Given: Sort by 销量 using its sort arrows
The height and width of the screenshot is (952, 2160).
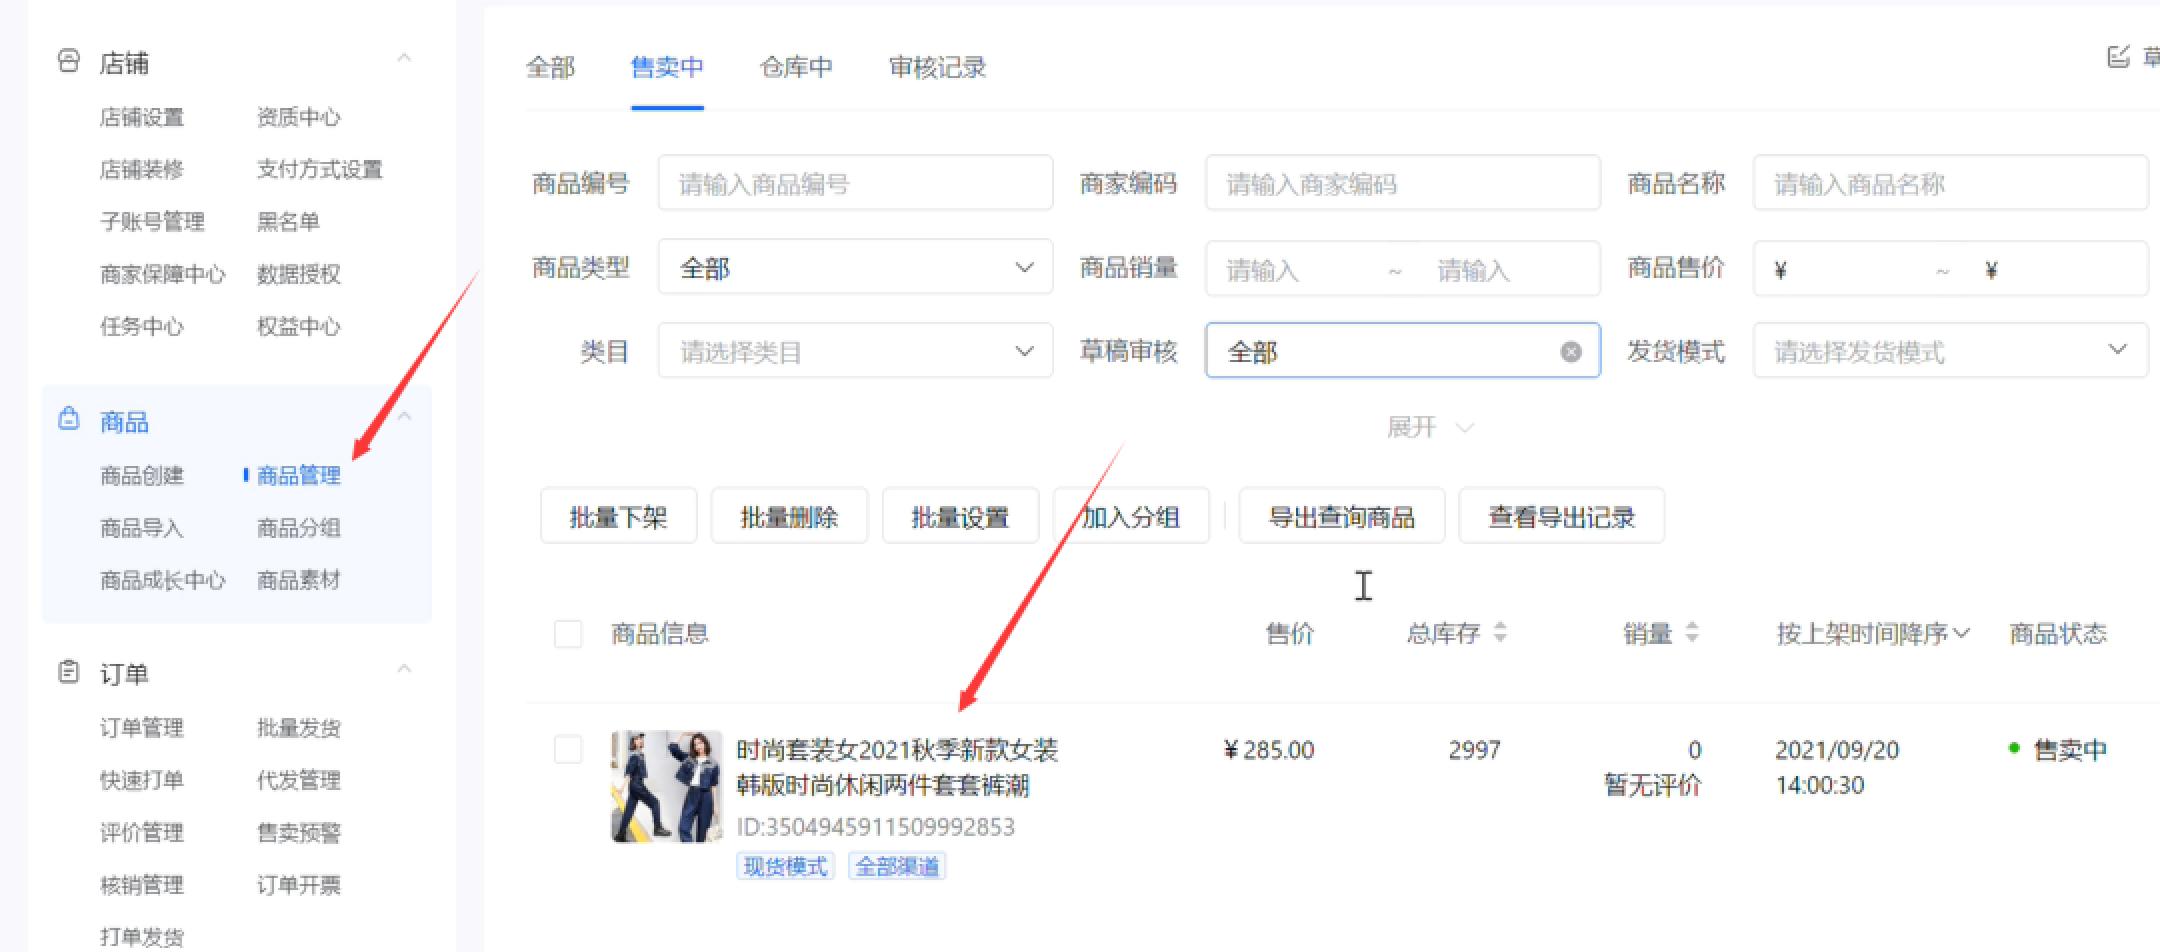Looking at the screenshot, I should pyautogui.click(x=1692, y=632).
